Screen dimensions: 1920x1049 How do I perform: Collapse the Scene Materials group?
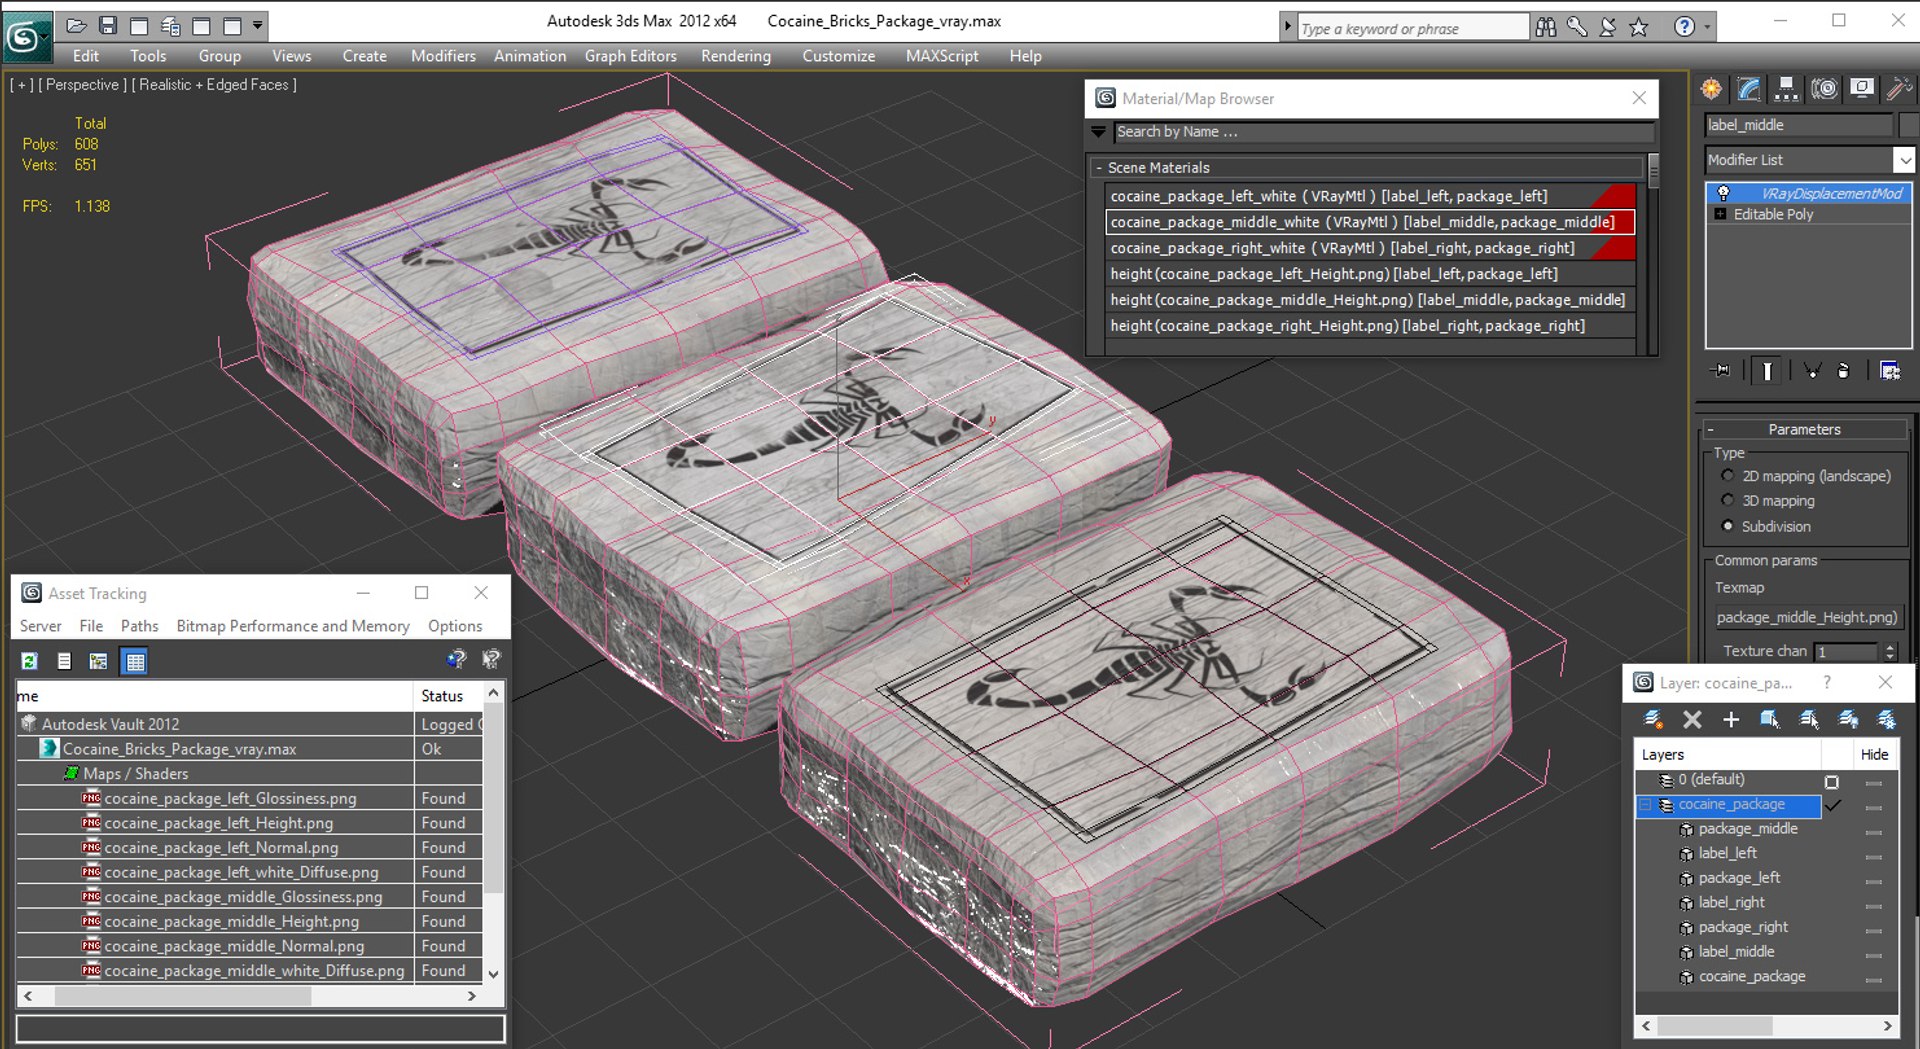pos(1099,168)
